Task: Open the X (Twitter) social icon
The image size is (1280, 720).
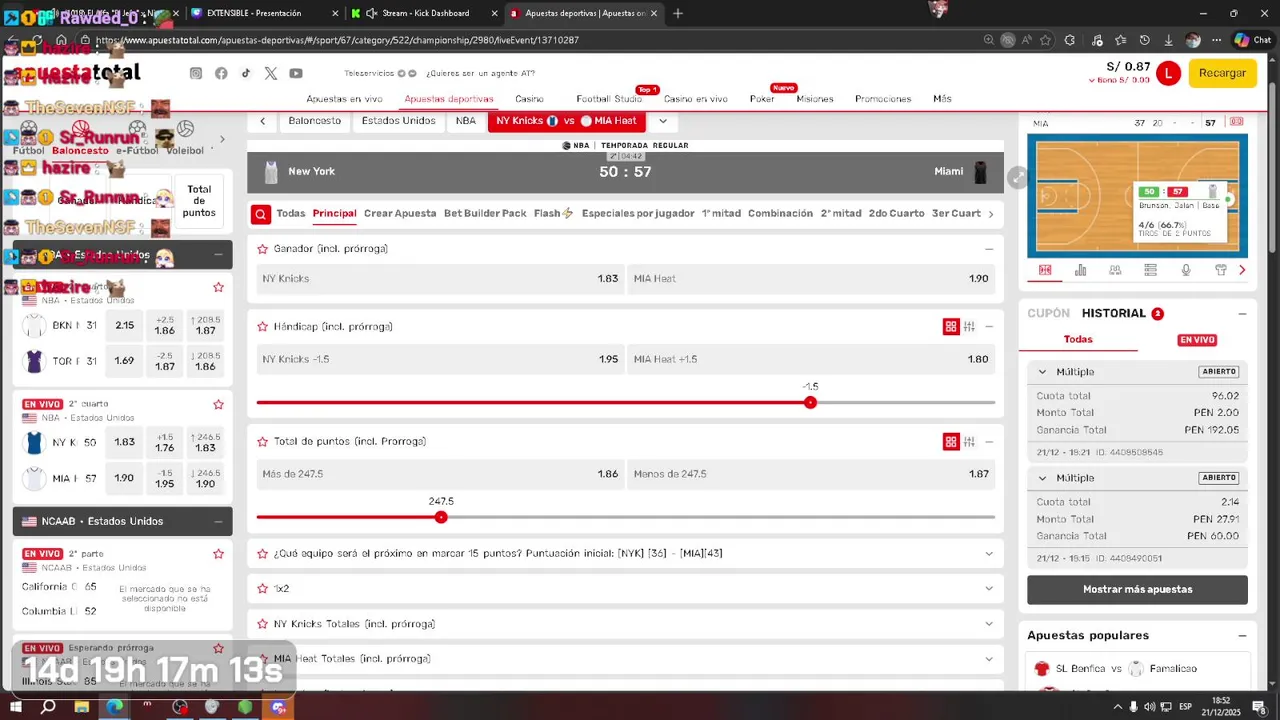Action: coord(271,73)
